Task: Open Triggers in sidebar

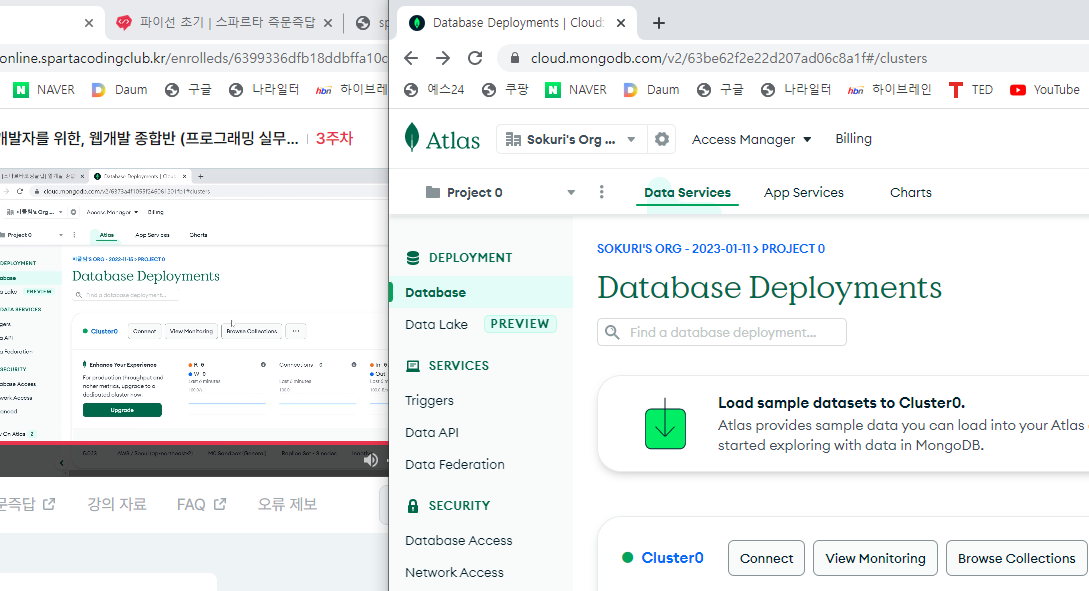Action: click(x=429, y=401)
